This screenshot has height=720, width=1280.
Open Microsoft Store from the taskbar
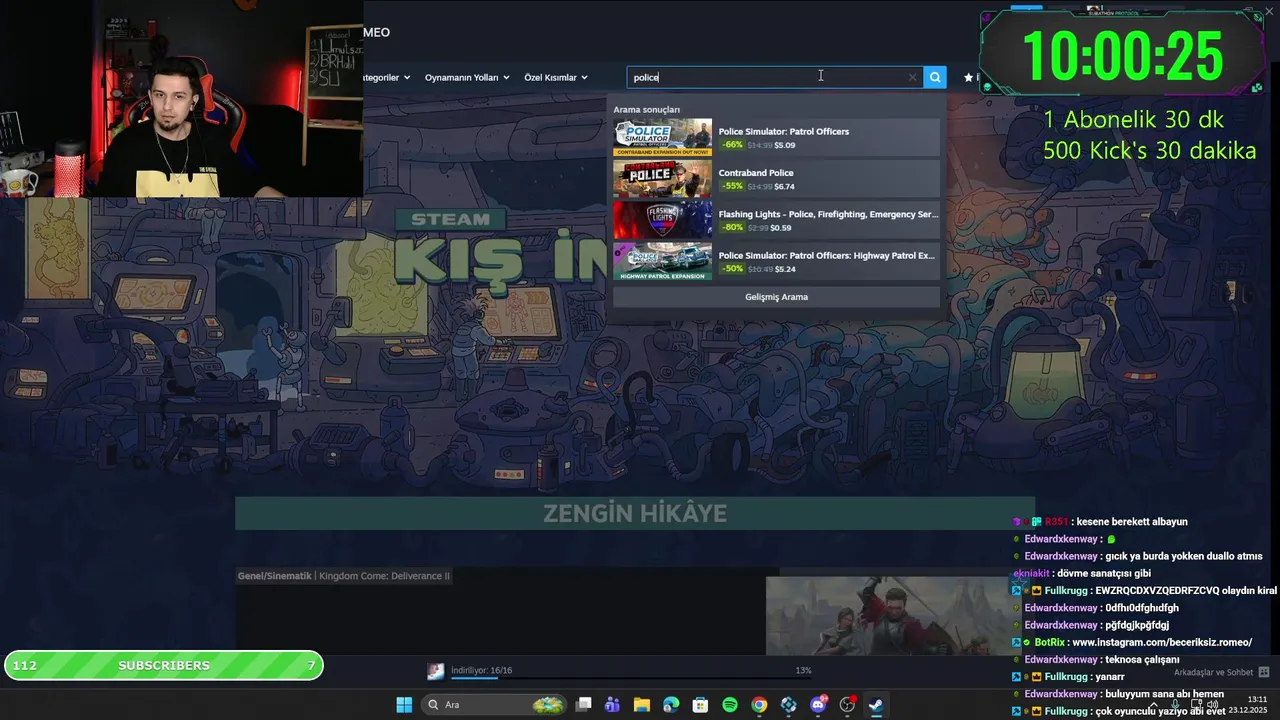click(700, 705)
